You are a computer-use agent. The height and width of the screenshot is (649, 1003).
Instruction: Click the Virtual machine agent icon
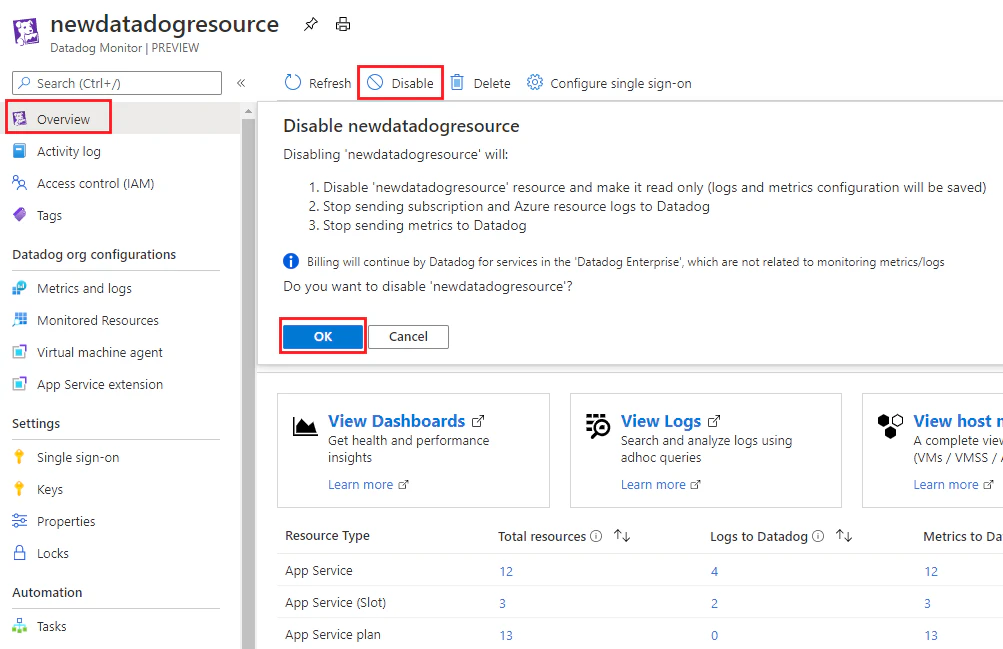[20, 352]
